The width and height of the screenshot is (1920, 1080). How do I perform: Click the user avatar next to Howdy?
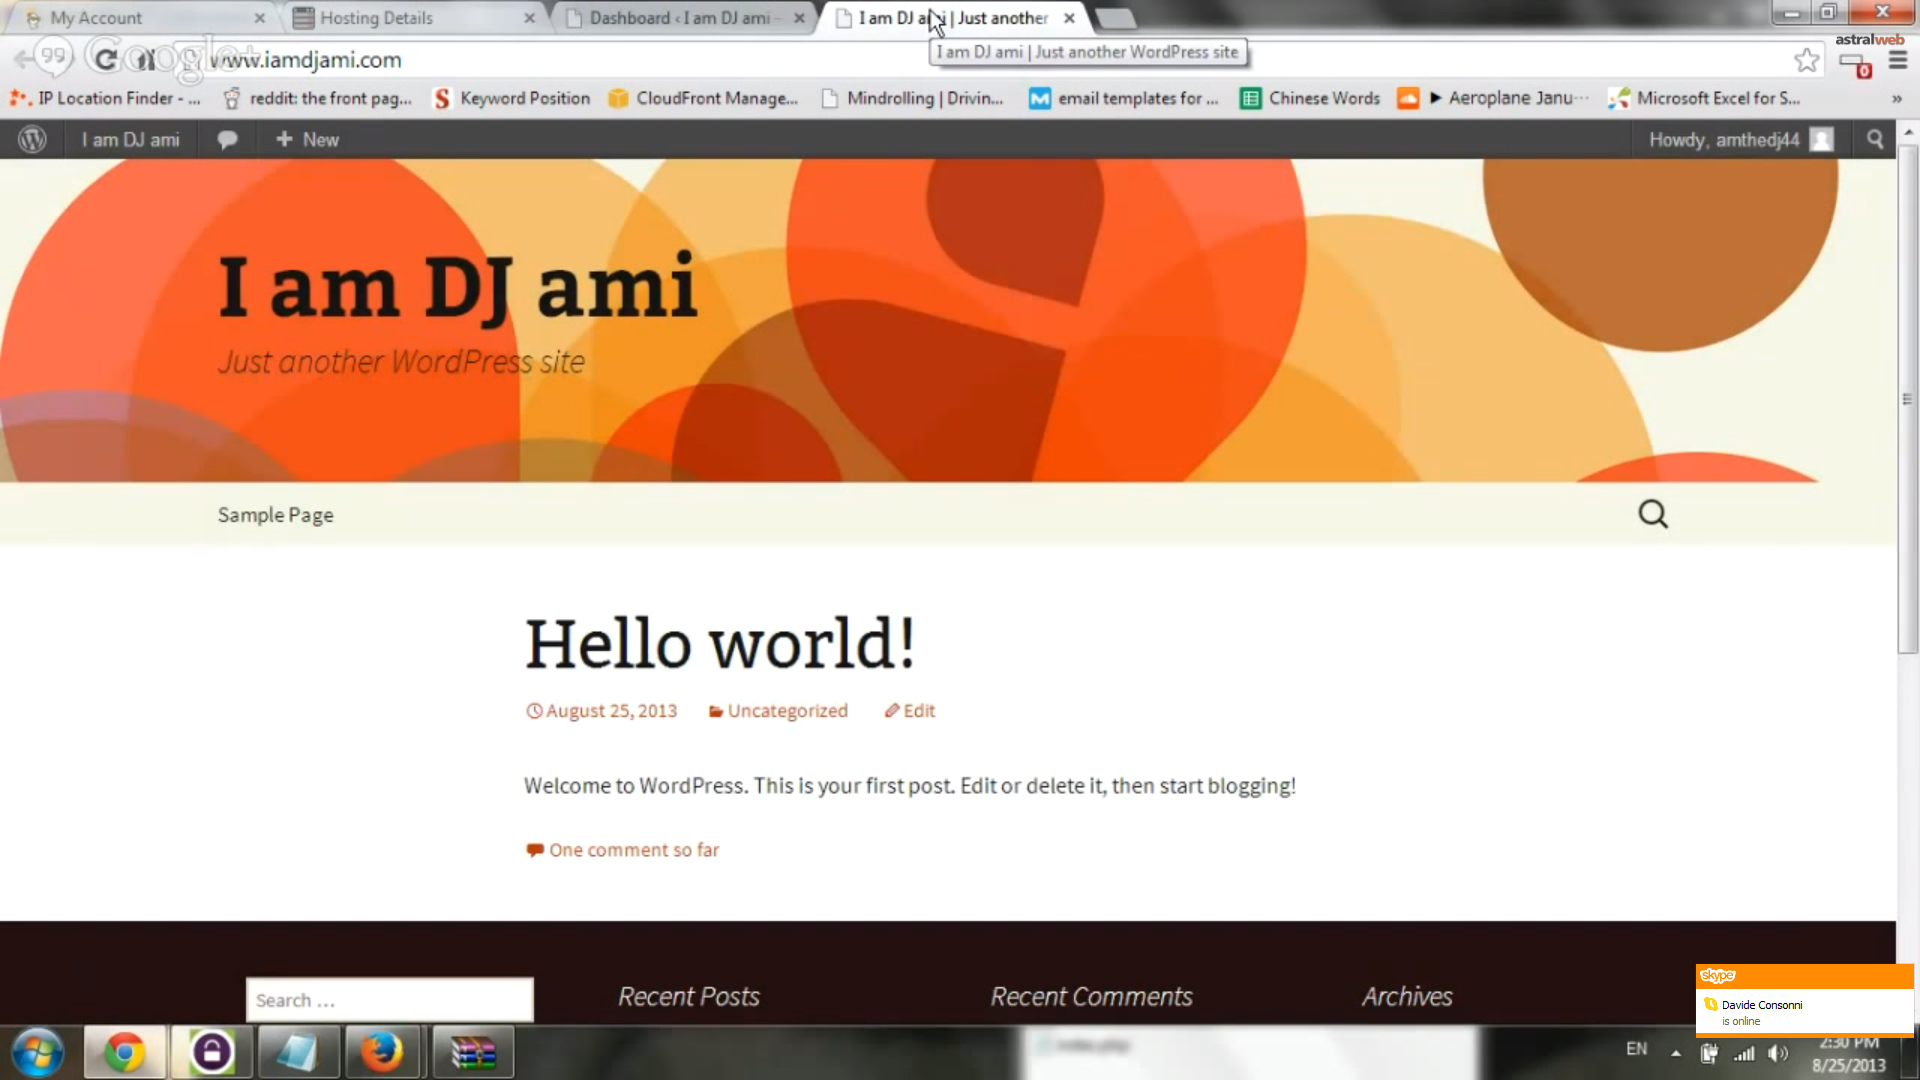point(1822,140)
